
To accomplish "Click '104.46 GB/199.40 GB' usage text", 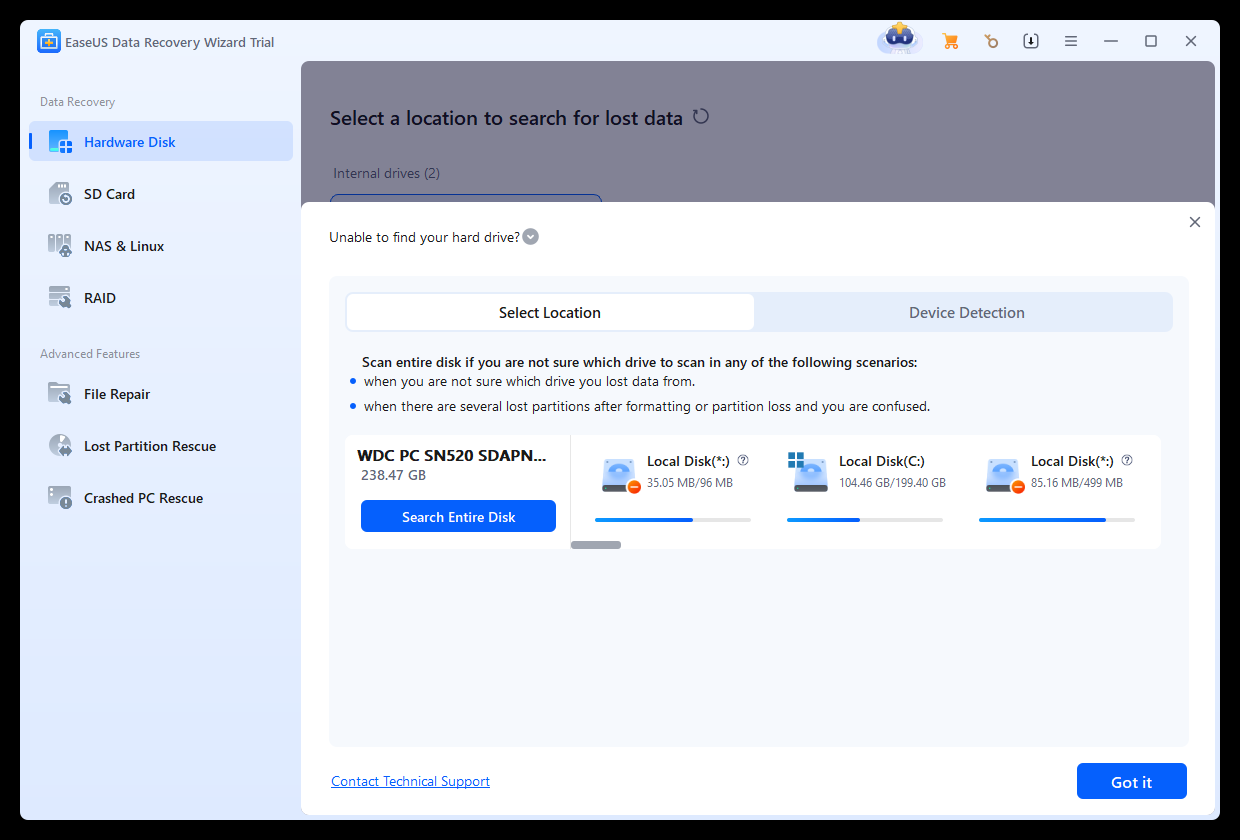I will (x=892, y=483).
